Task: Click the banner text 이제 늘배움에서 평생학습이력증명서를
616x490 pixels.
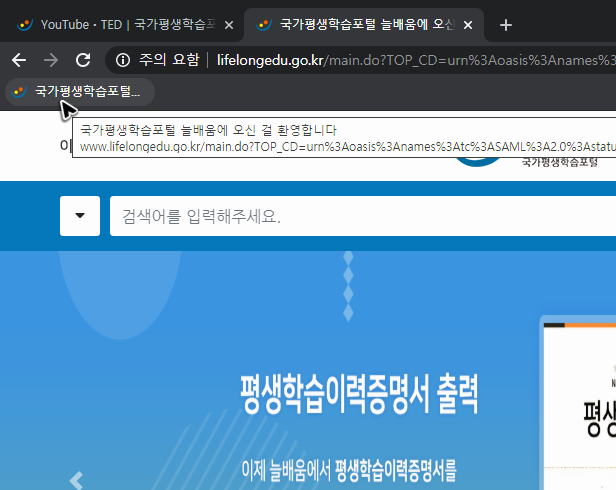Action: (349, 471)
